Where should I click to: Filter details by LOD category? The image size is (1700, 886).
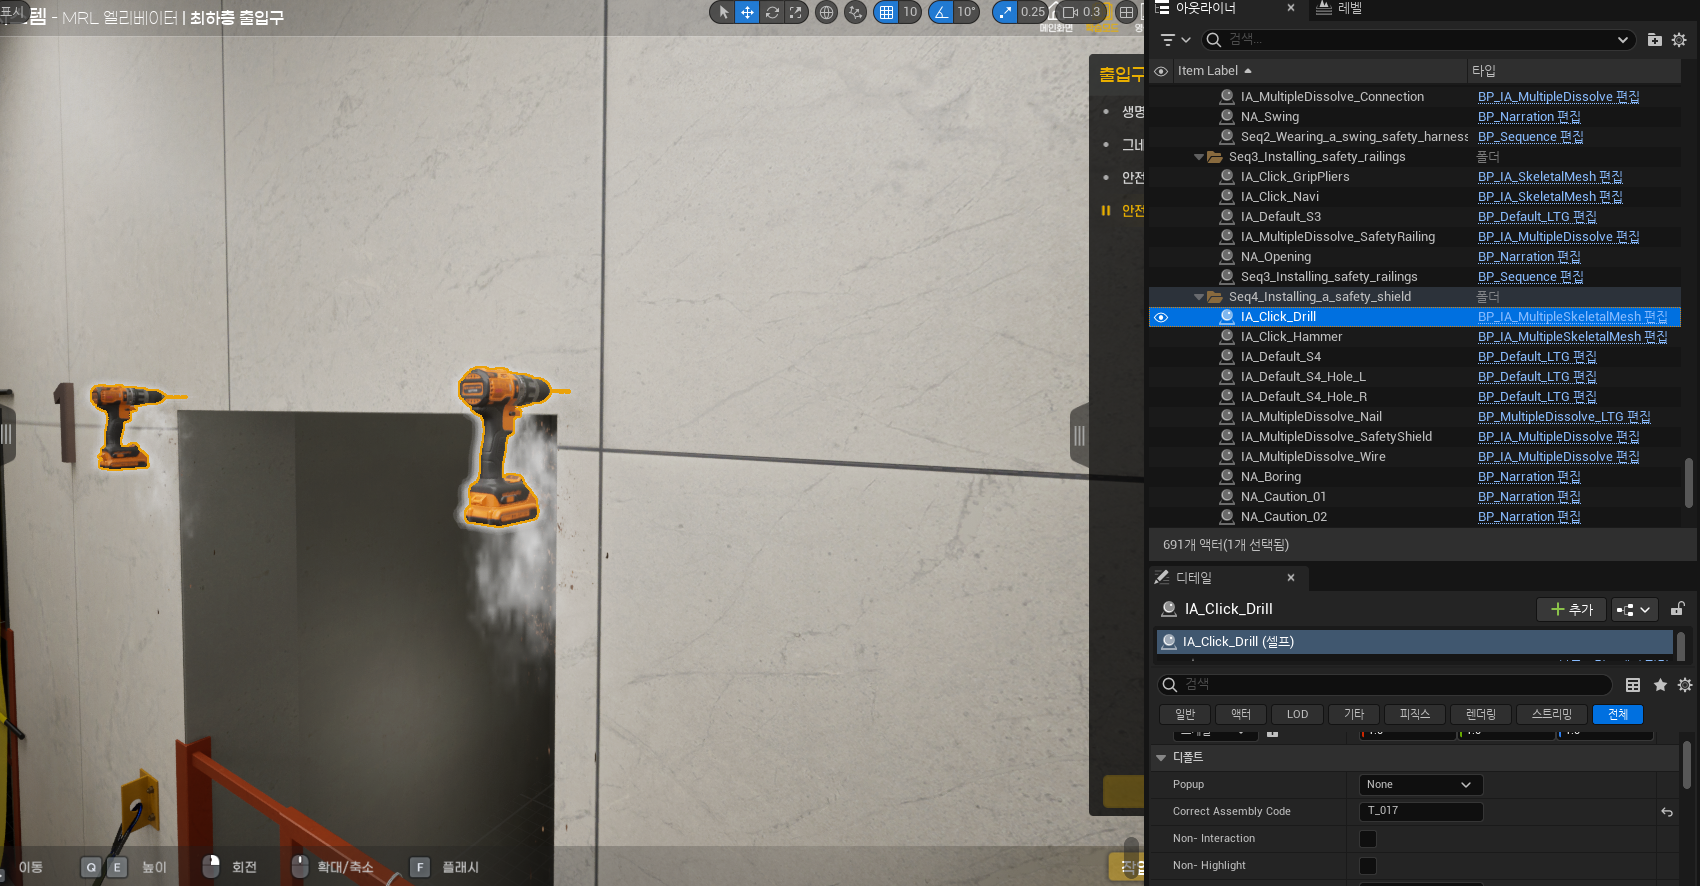click(x=1297, y=714)
